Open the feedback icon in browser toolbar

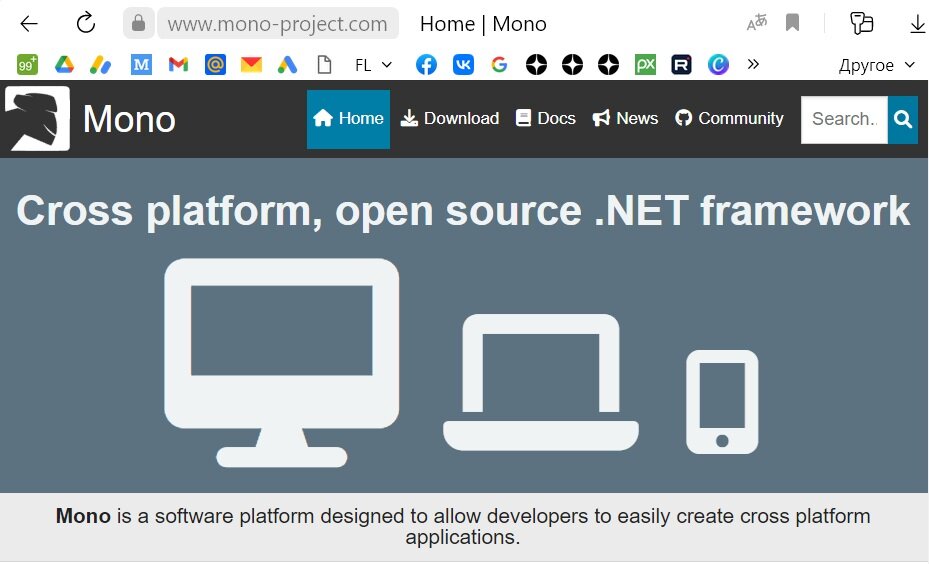pos(861,23)
